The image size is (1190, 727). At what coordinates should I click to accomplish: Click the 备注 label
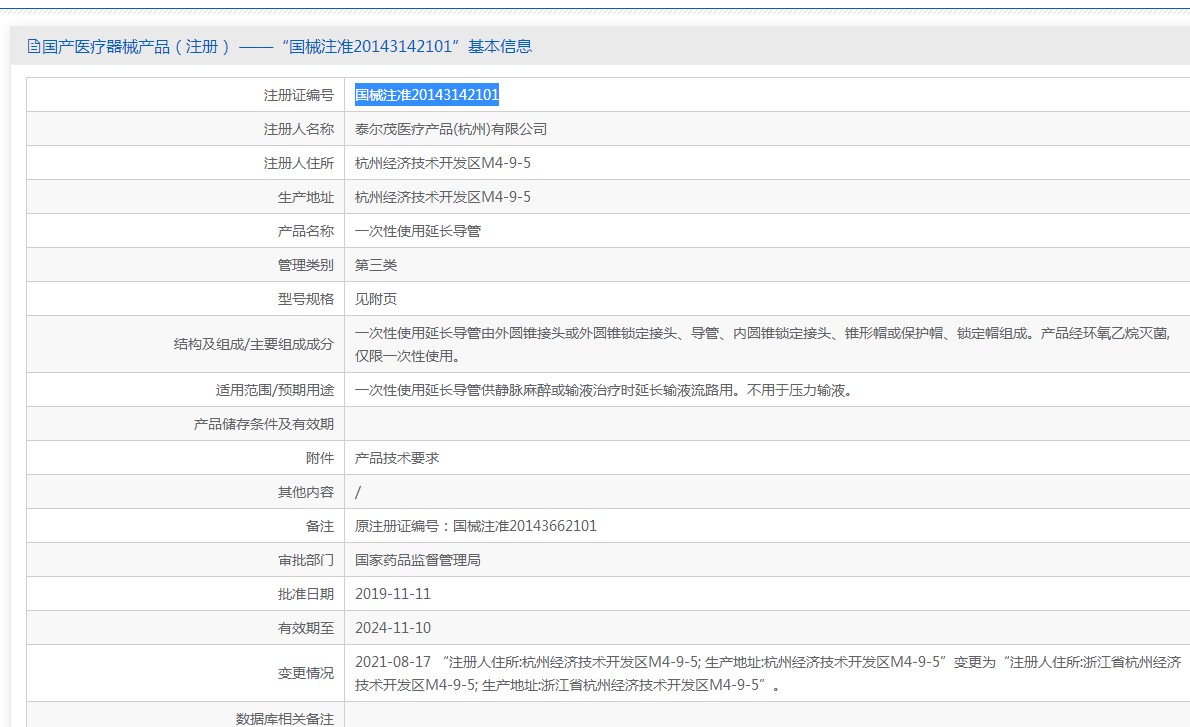(x=320, y=526)
